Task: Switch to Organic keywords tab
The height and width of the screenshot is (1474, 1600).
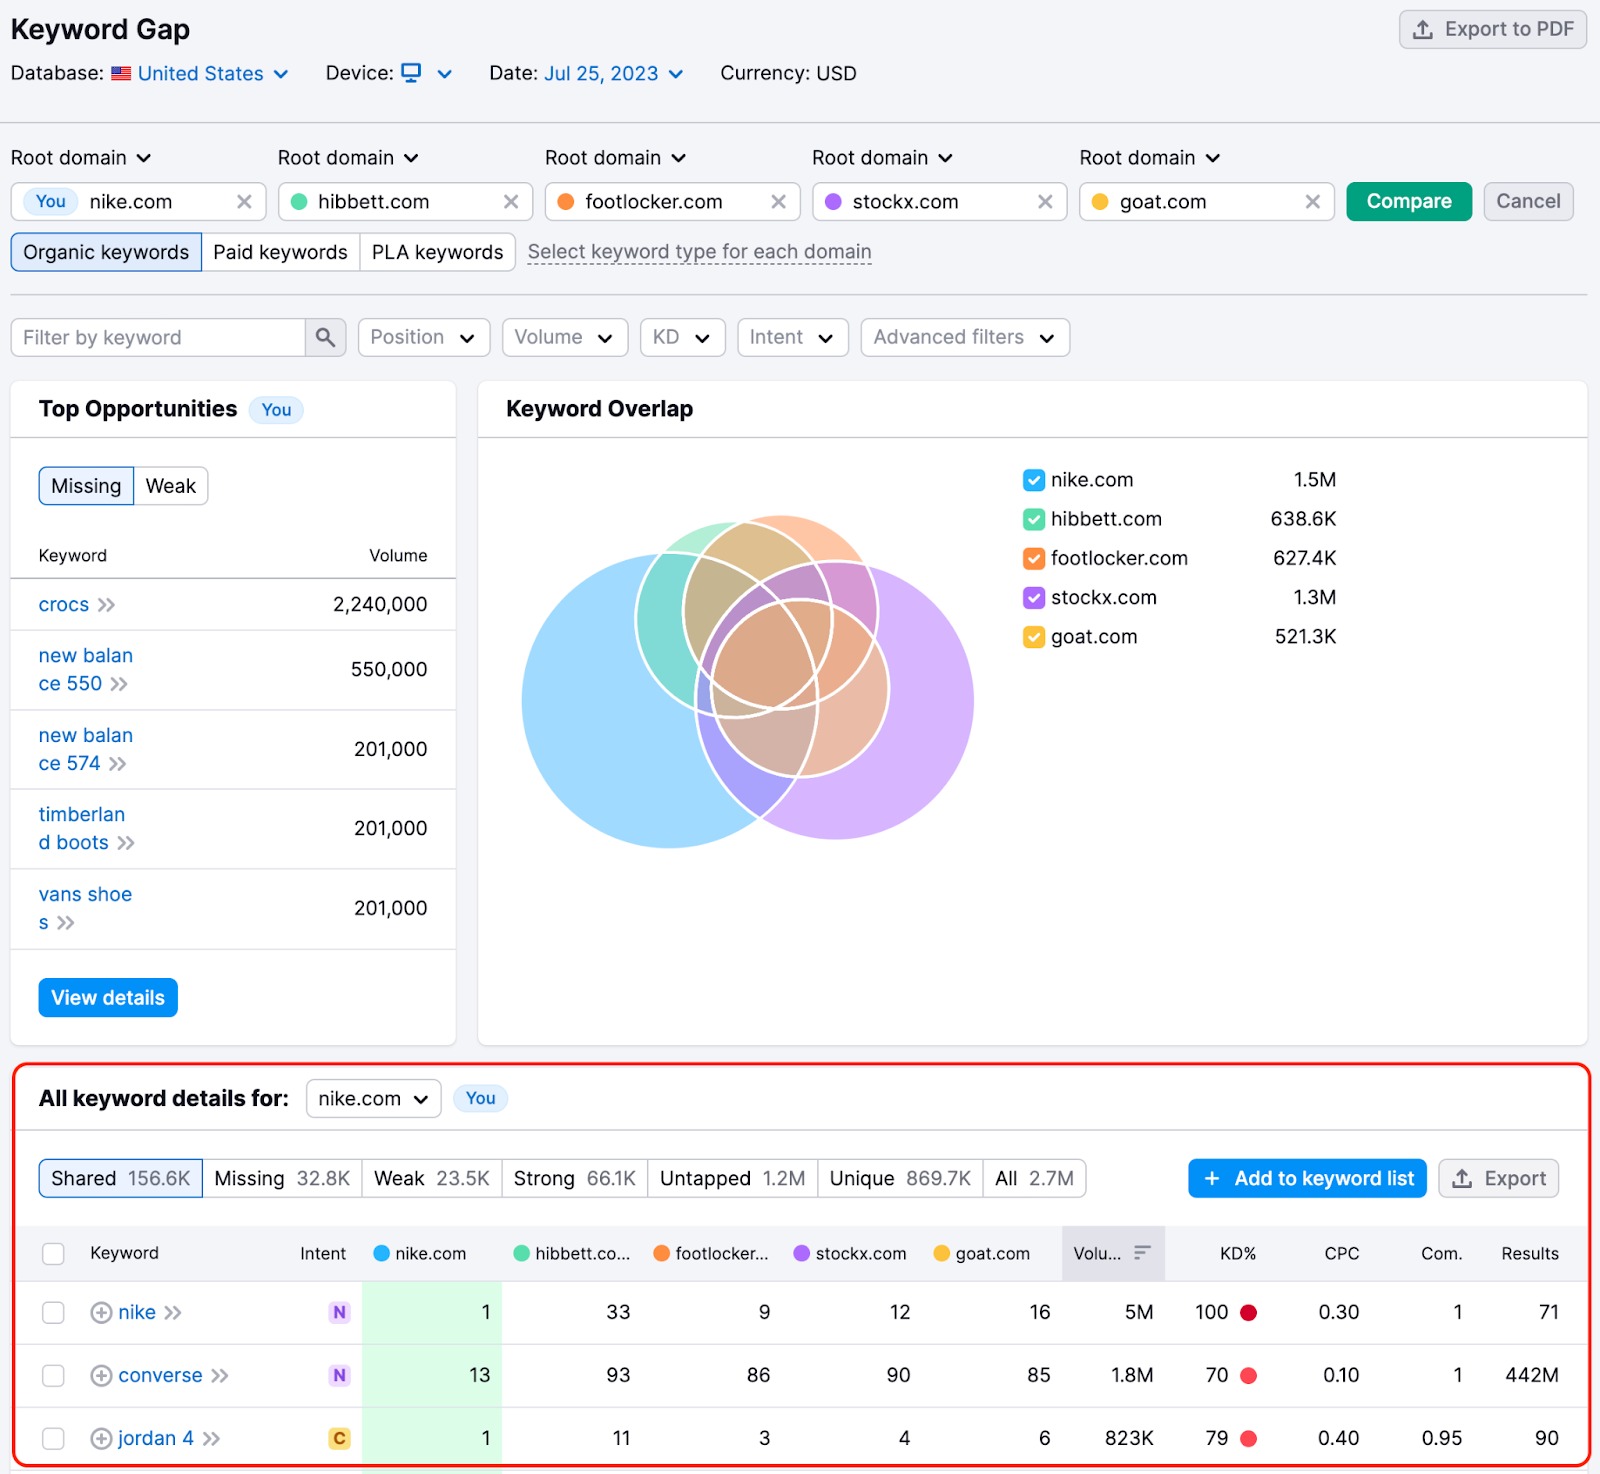Action: (106, 252)
